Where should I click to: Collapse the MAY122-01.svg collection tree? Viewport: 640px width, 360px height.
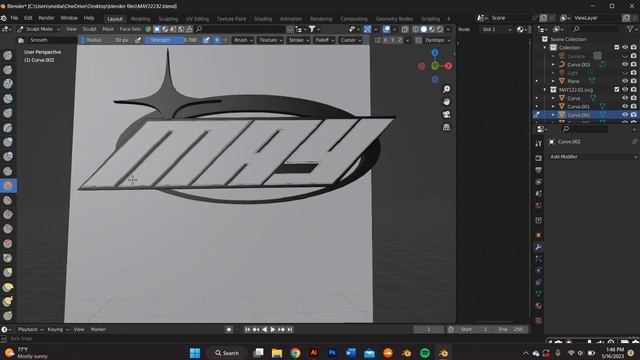545,90
